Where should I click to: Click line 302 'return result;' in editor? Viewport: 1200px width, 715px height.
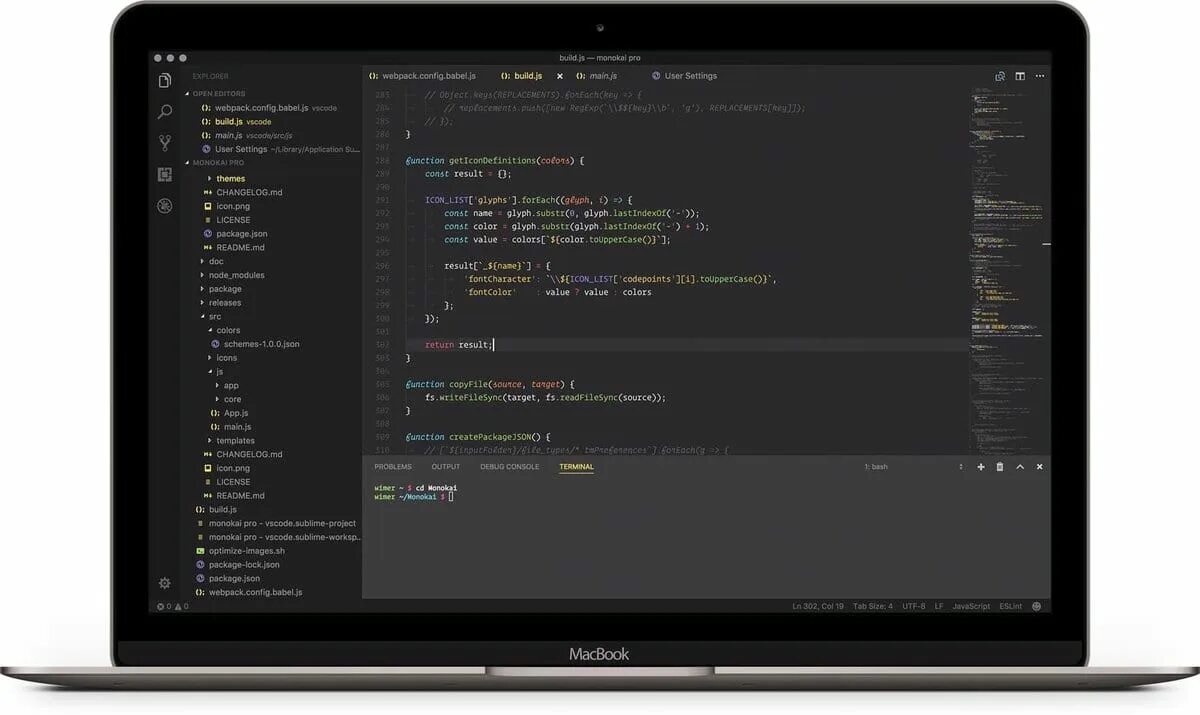tap(458, 344)
